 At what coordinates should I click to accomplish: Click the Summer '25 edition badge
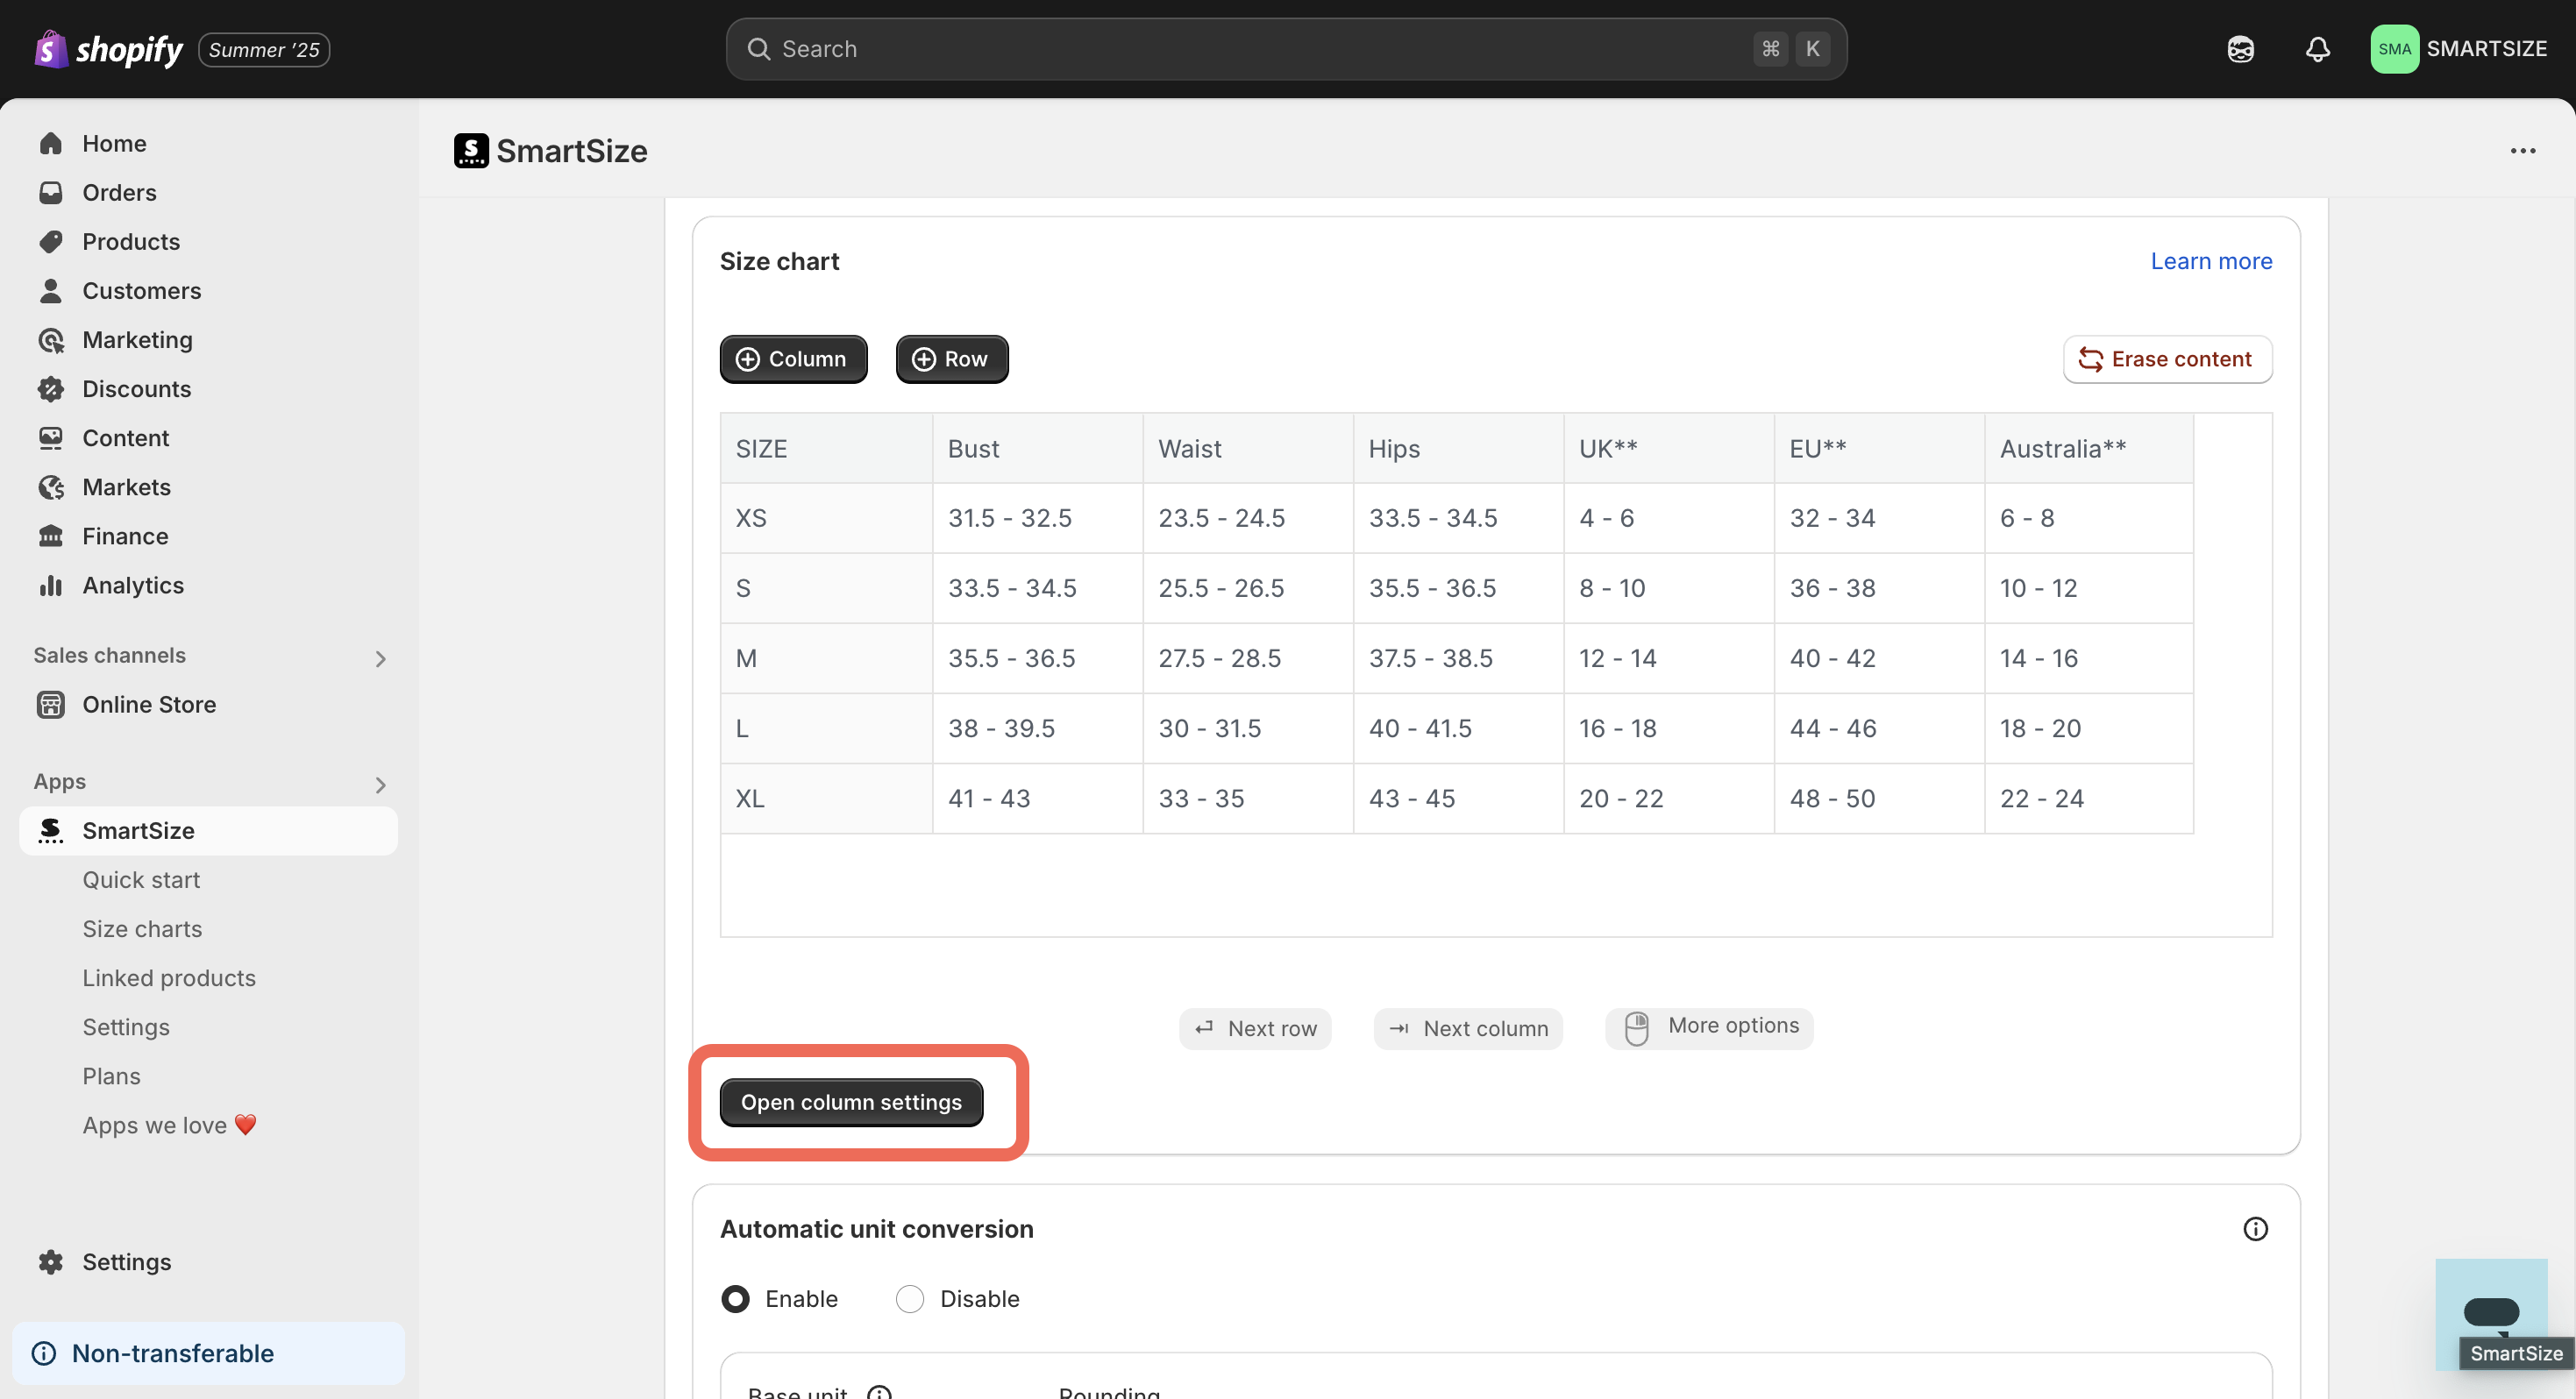tap(264, 49)
